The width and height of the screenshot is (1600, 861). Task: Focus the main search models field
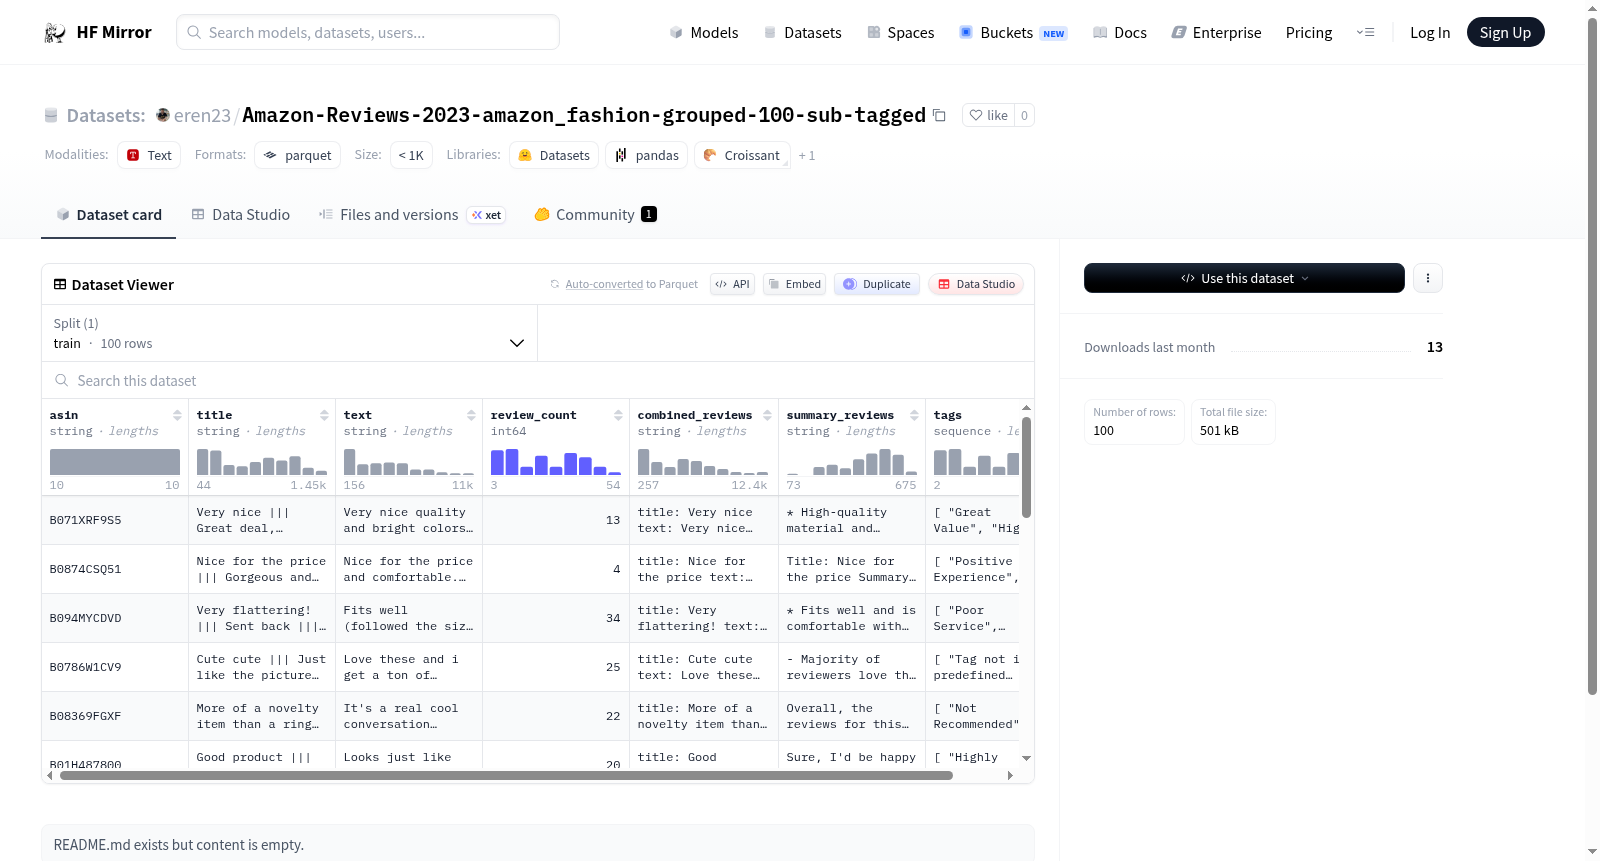pos(368,32)
